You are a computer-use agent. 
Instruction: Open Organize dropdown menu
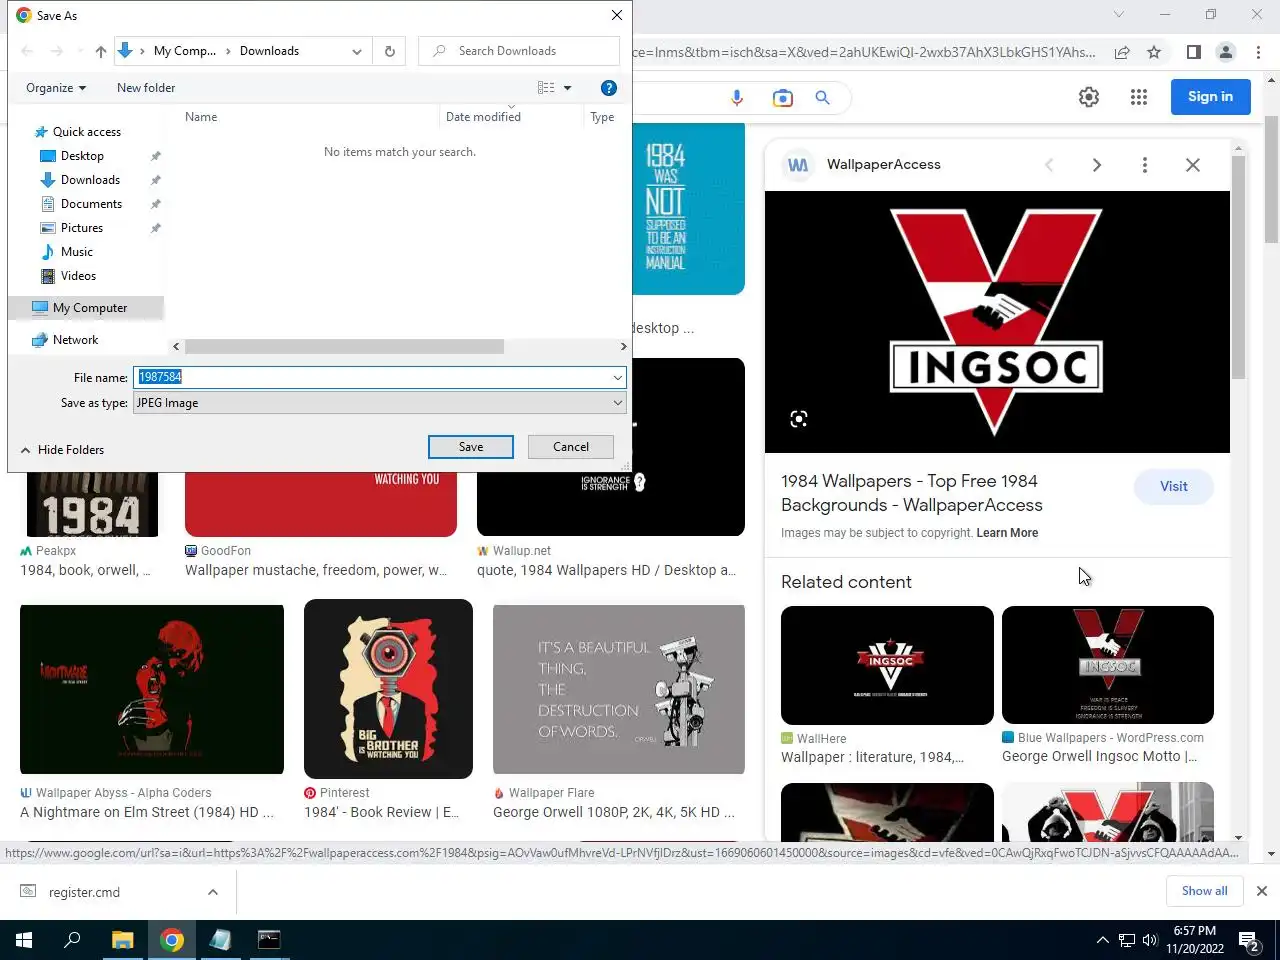pyautogui.click(x=56, y=88)
